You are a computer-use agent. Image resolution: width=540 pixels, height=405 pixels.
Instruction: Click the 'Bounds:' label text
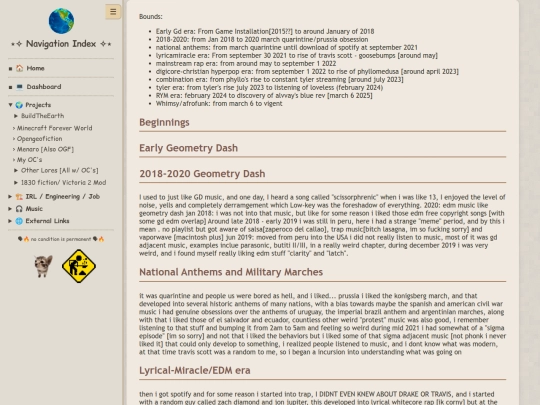(x=150, y=17)
